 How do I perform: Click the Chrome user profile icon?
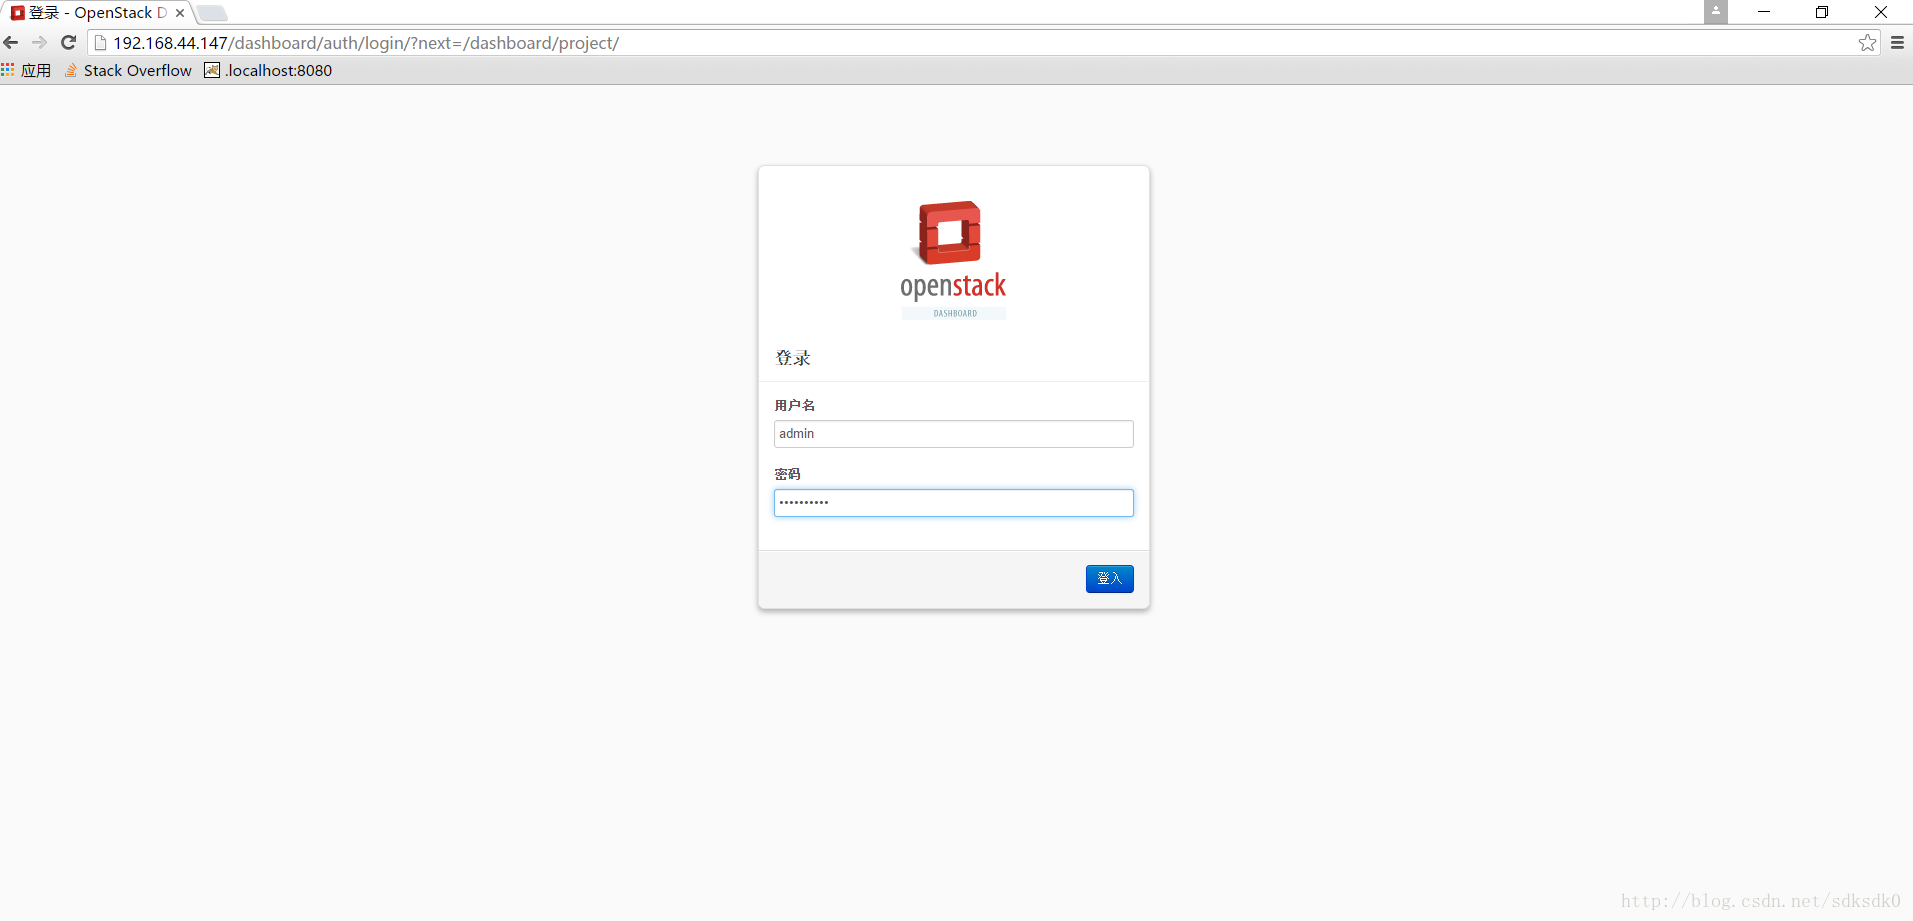point(1714,12)
